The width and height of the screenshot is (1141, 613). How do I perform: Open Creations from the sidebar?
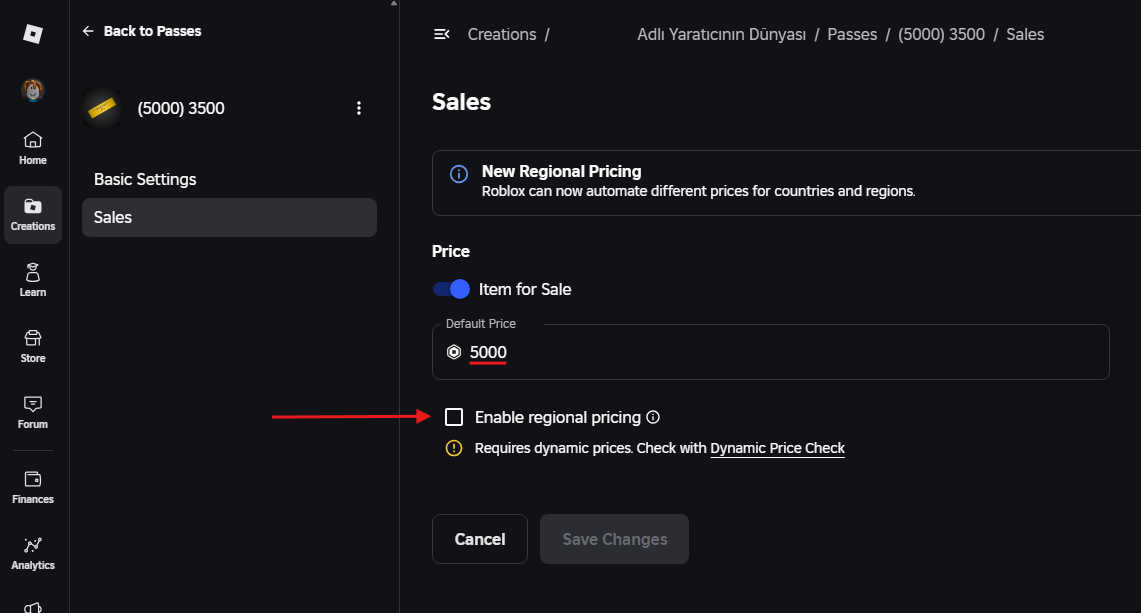pos(33,215)
